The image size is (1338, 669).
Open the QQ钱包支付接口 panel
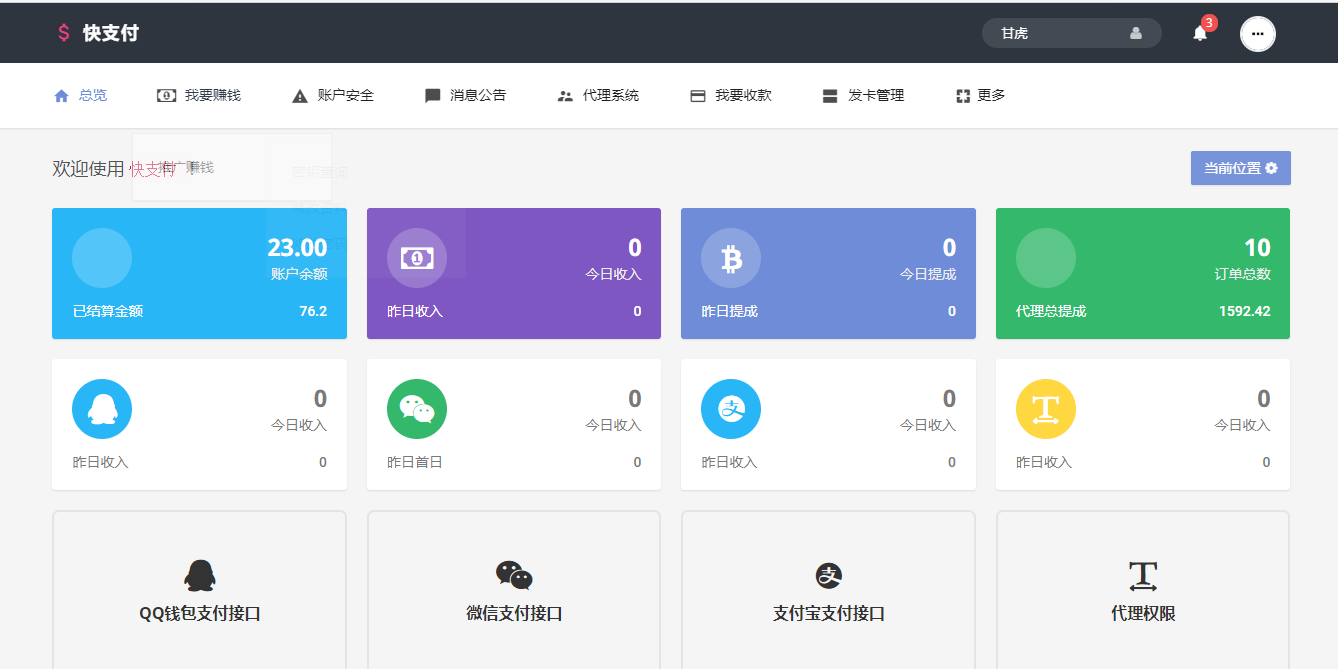pos(200,590)
